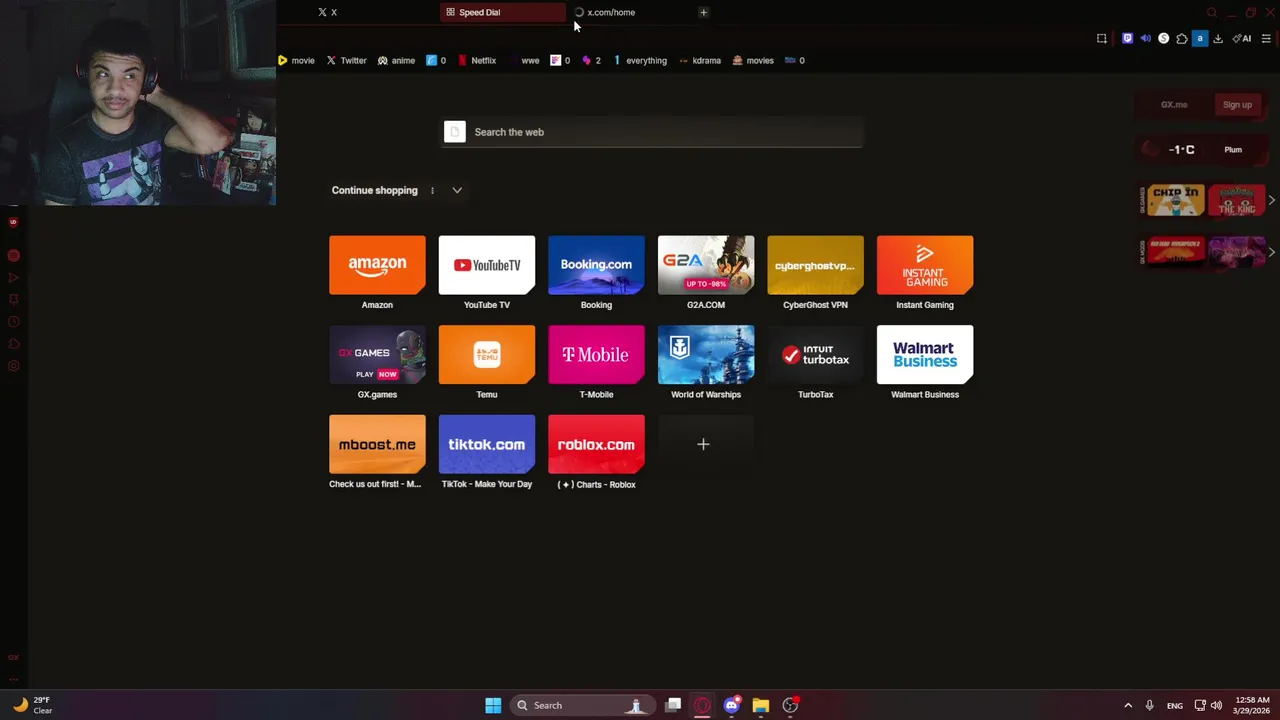The height and width of the screenshot is (720, 1280).
Task: Click the GX.me link
Action: pyautogui.click(x=1174, y=105)
